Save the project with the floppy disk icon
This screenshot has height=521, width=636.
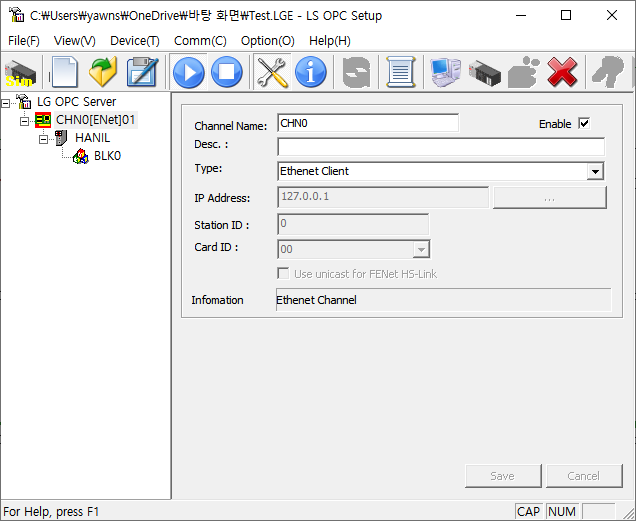tap(142, 73)
